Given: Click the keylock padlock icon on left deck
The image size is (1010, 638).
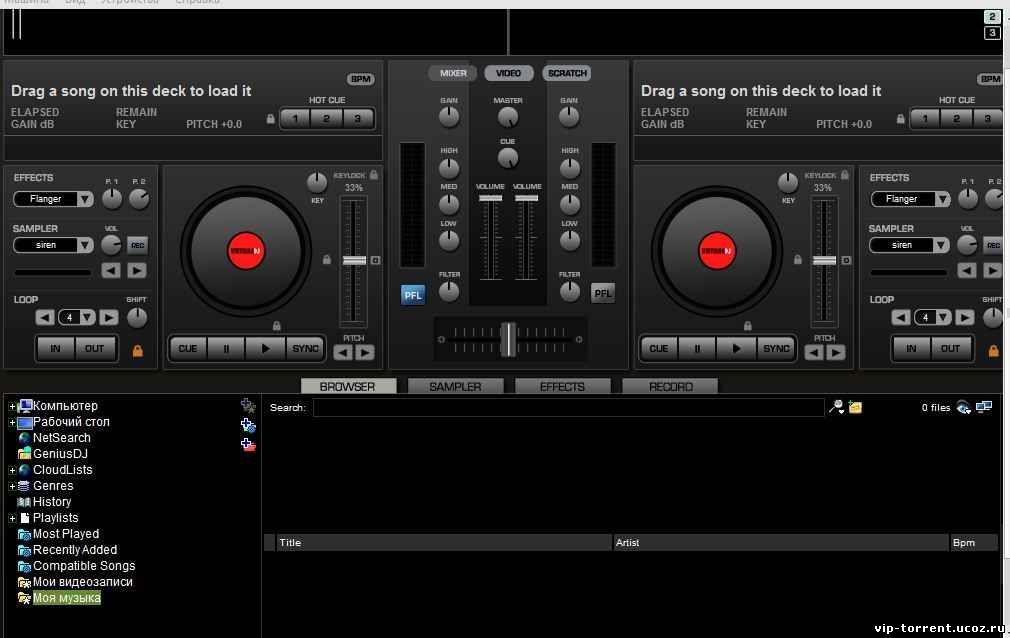Looking at the screenshot, I should pos(374,175).
